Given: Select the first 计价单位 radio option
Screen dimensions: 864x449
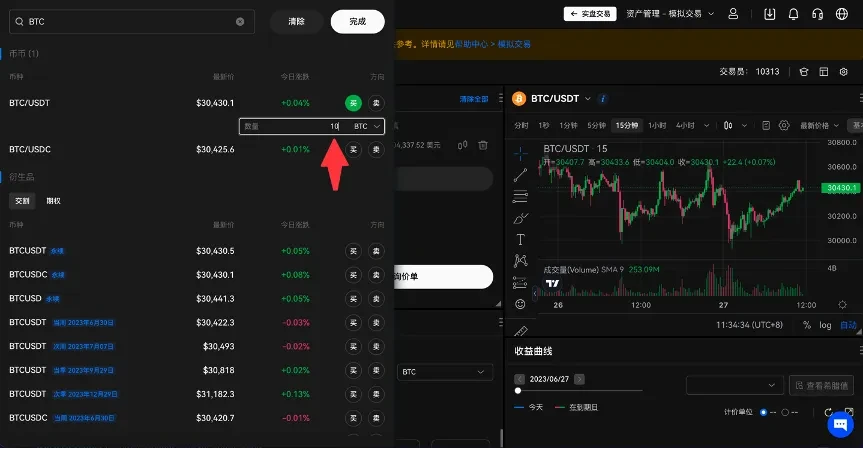Looking at the screenshot, I should pos(763,412).
